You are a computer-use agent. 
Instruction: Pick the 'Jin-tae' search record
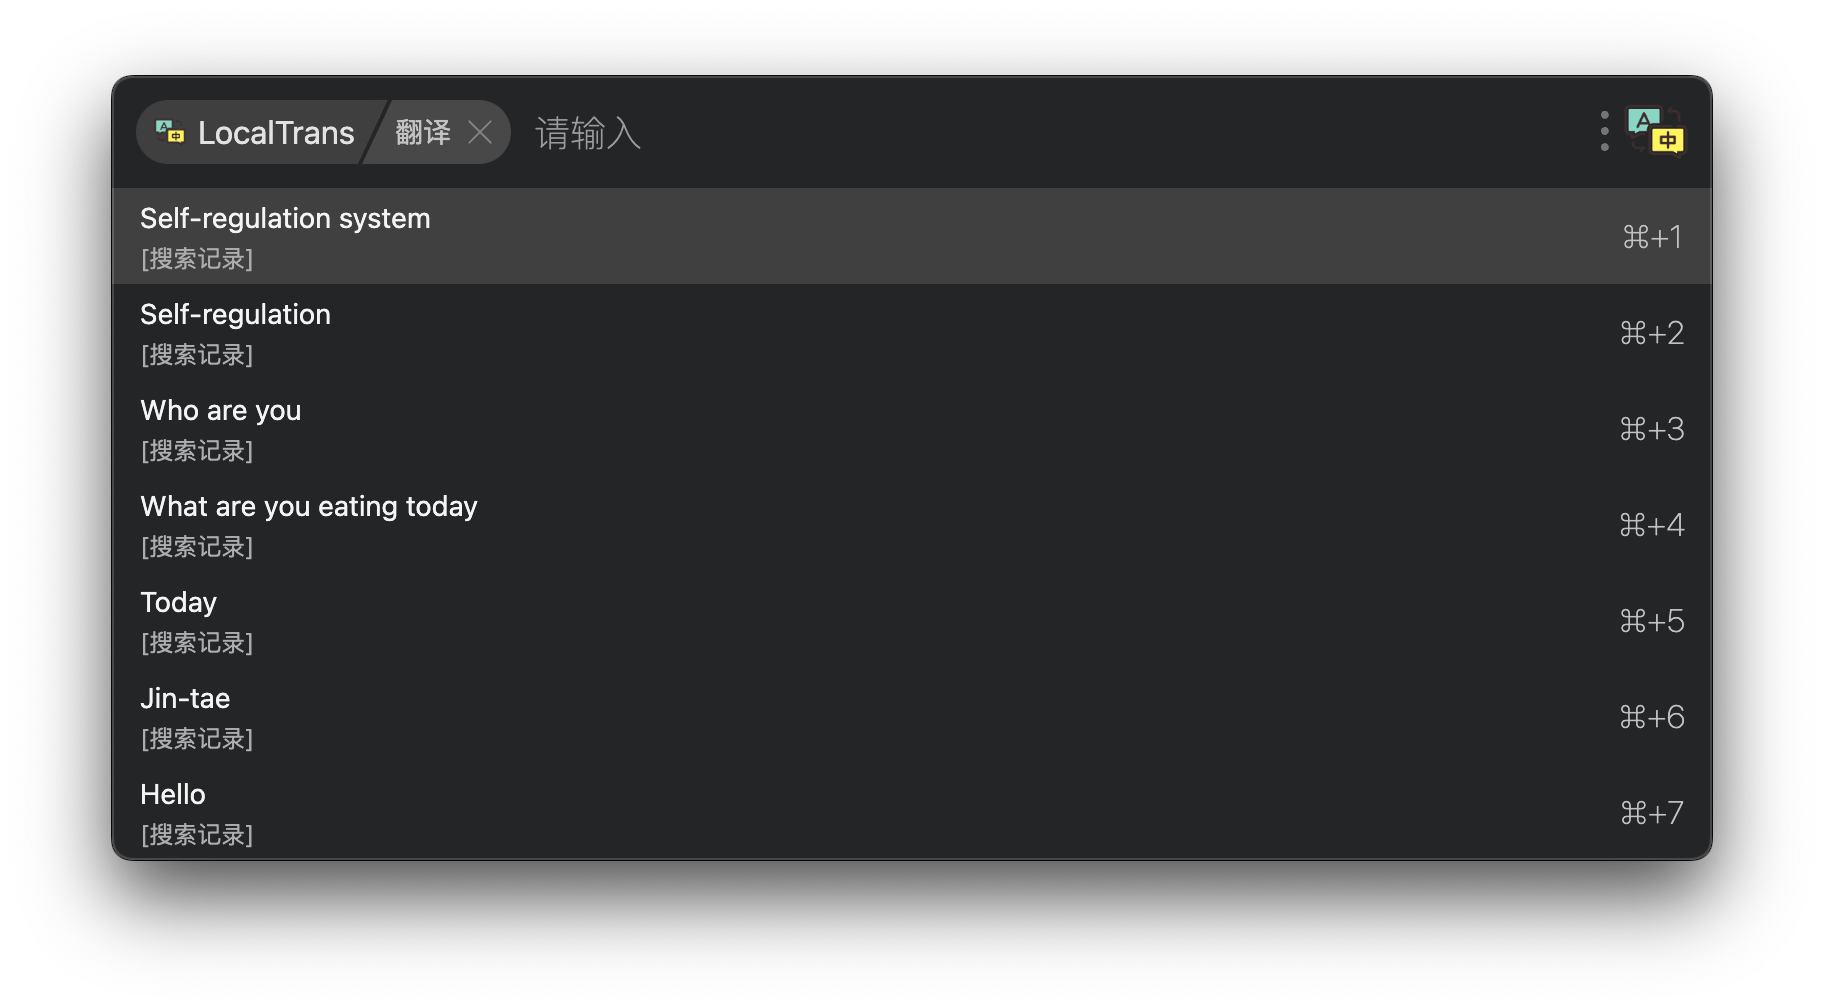(912, 716)
